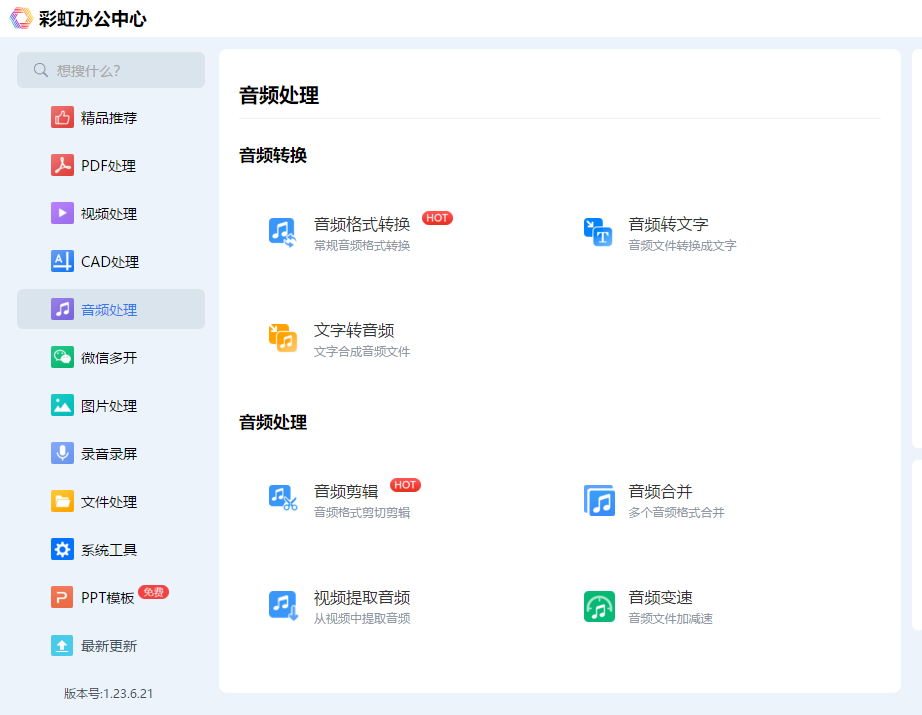This screenshot has height=715, width=922.
Task: Click the 音频处理 music note sidebar icon
Action: coord(62,309)
